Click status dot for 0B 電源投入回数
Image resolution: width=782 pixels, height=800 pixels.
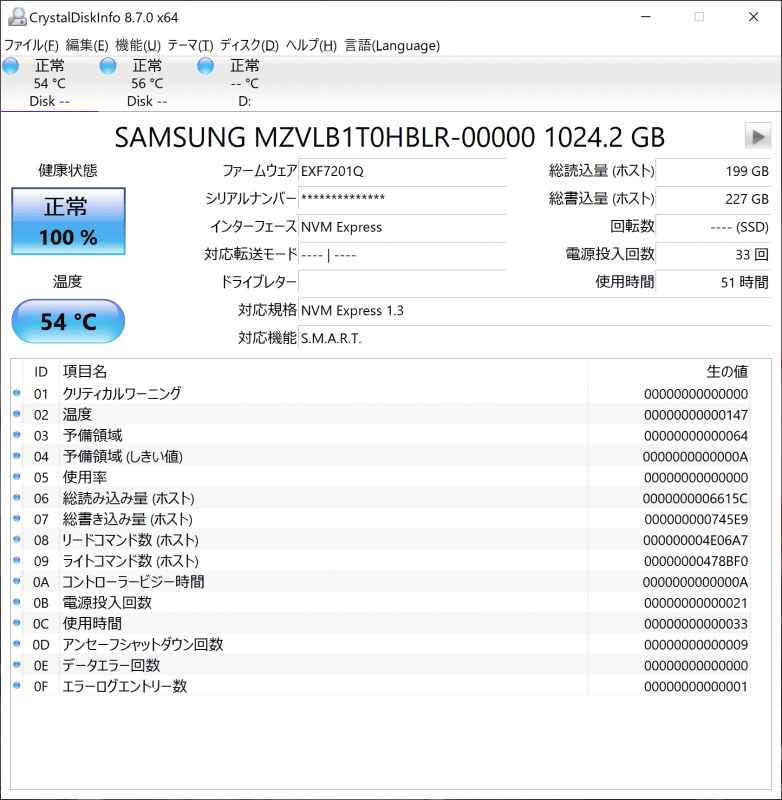[17, 602]
